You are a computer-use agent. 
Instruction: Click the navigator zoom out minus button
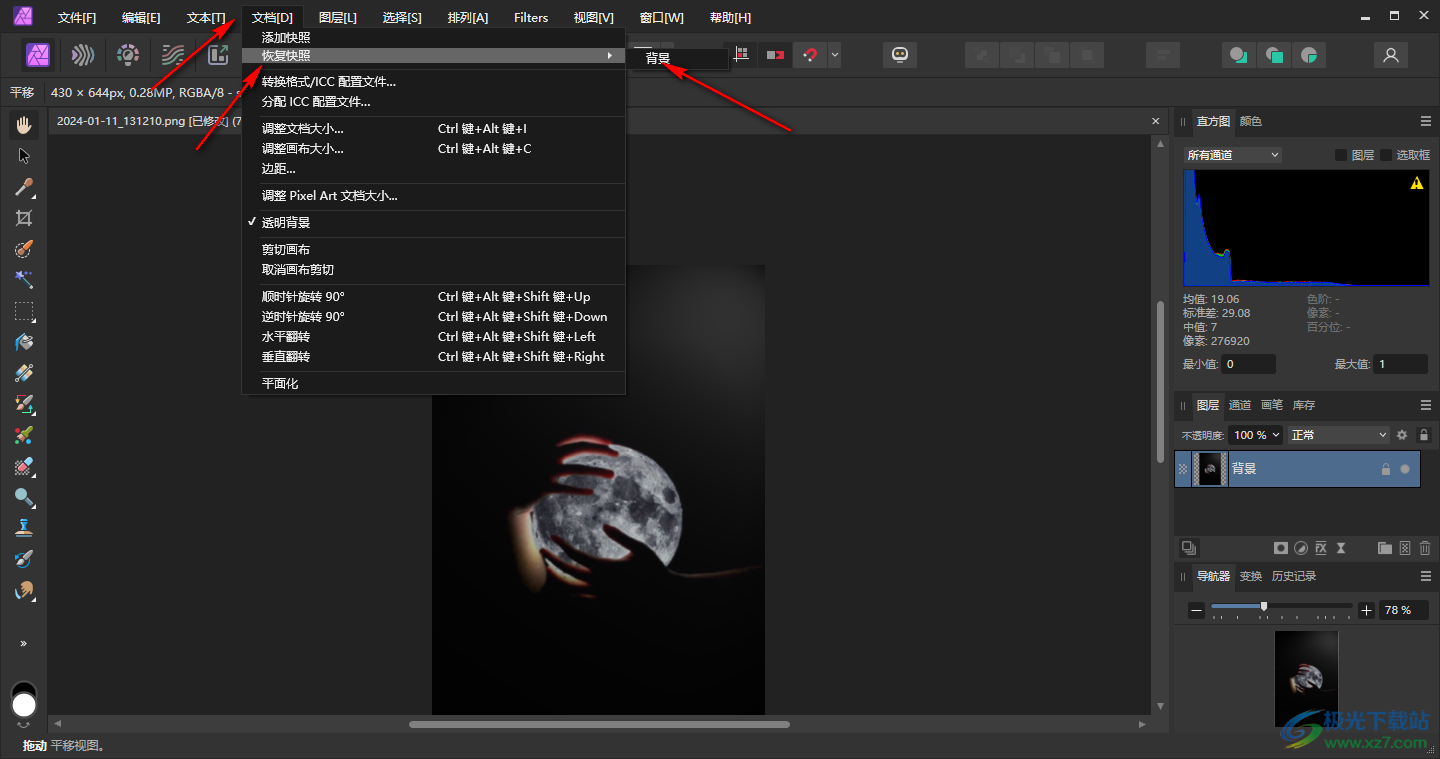1196,610
